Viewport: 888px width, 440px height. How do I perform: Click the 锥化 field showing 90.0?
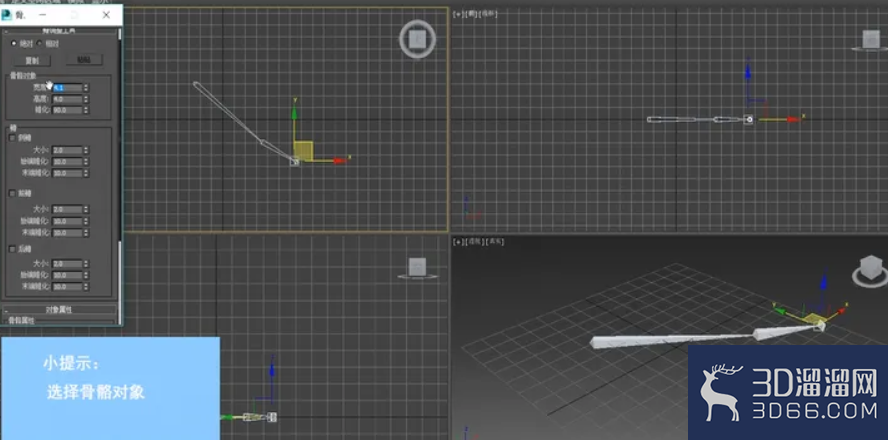pyautogui.click(x=67, y=110)
